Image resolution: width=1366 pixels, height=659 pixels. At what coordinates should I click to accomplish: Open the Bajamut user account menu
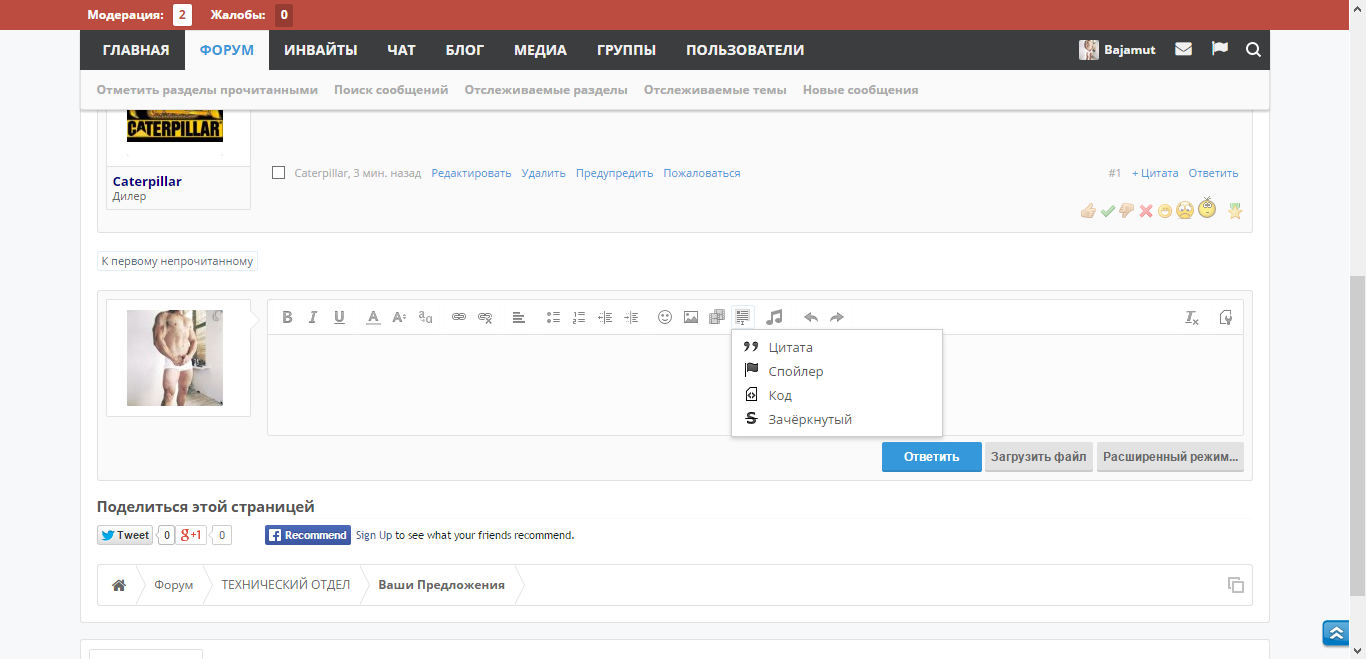[x=1118, y=49]
